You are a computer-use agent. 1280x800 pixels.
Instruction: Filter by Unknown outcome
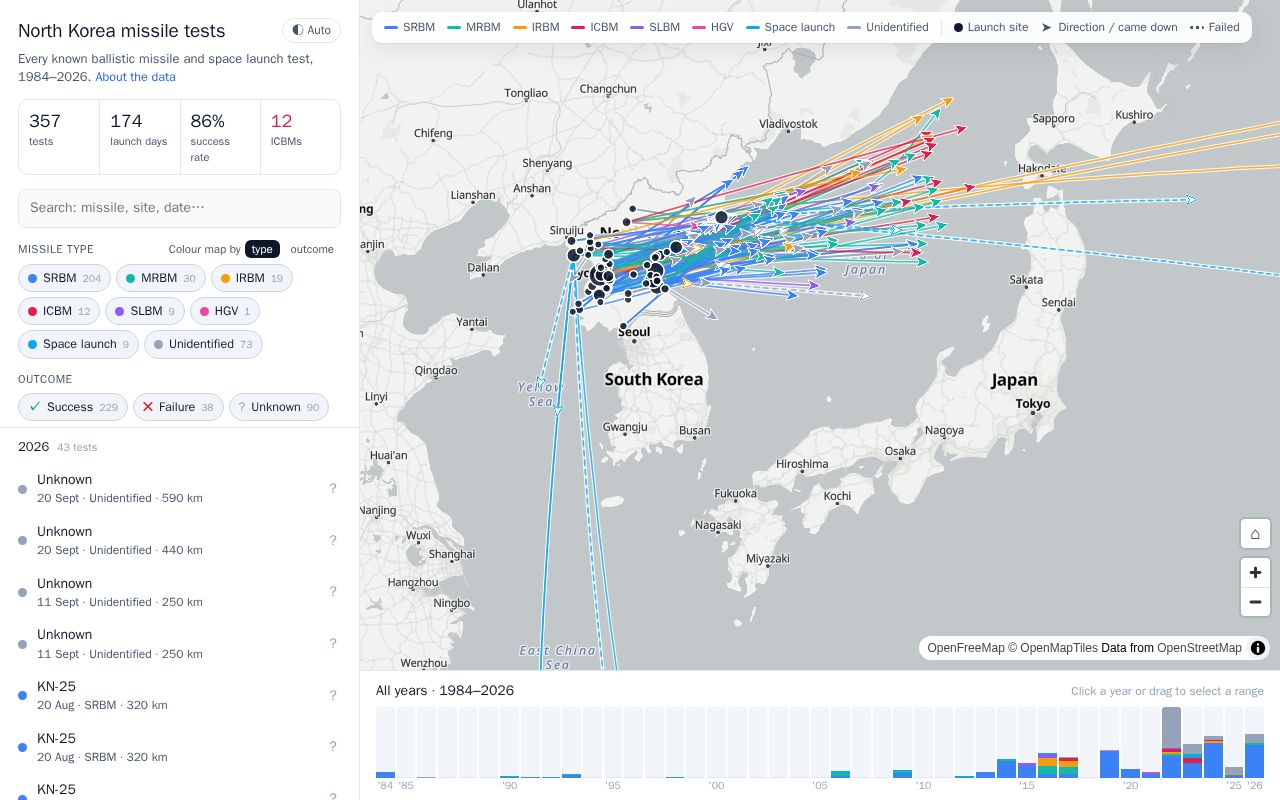(279, 407)
